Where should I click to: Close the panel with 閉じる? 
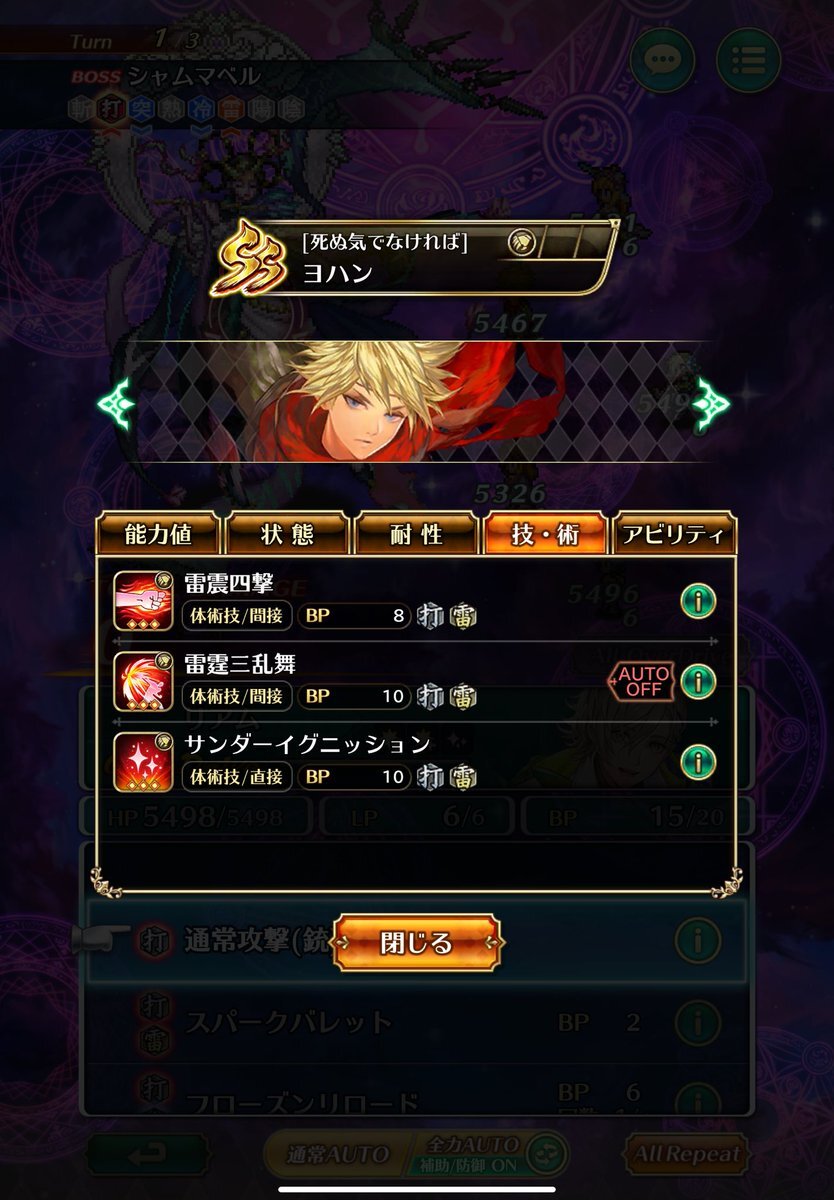417,942
